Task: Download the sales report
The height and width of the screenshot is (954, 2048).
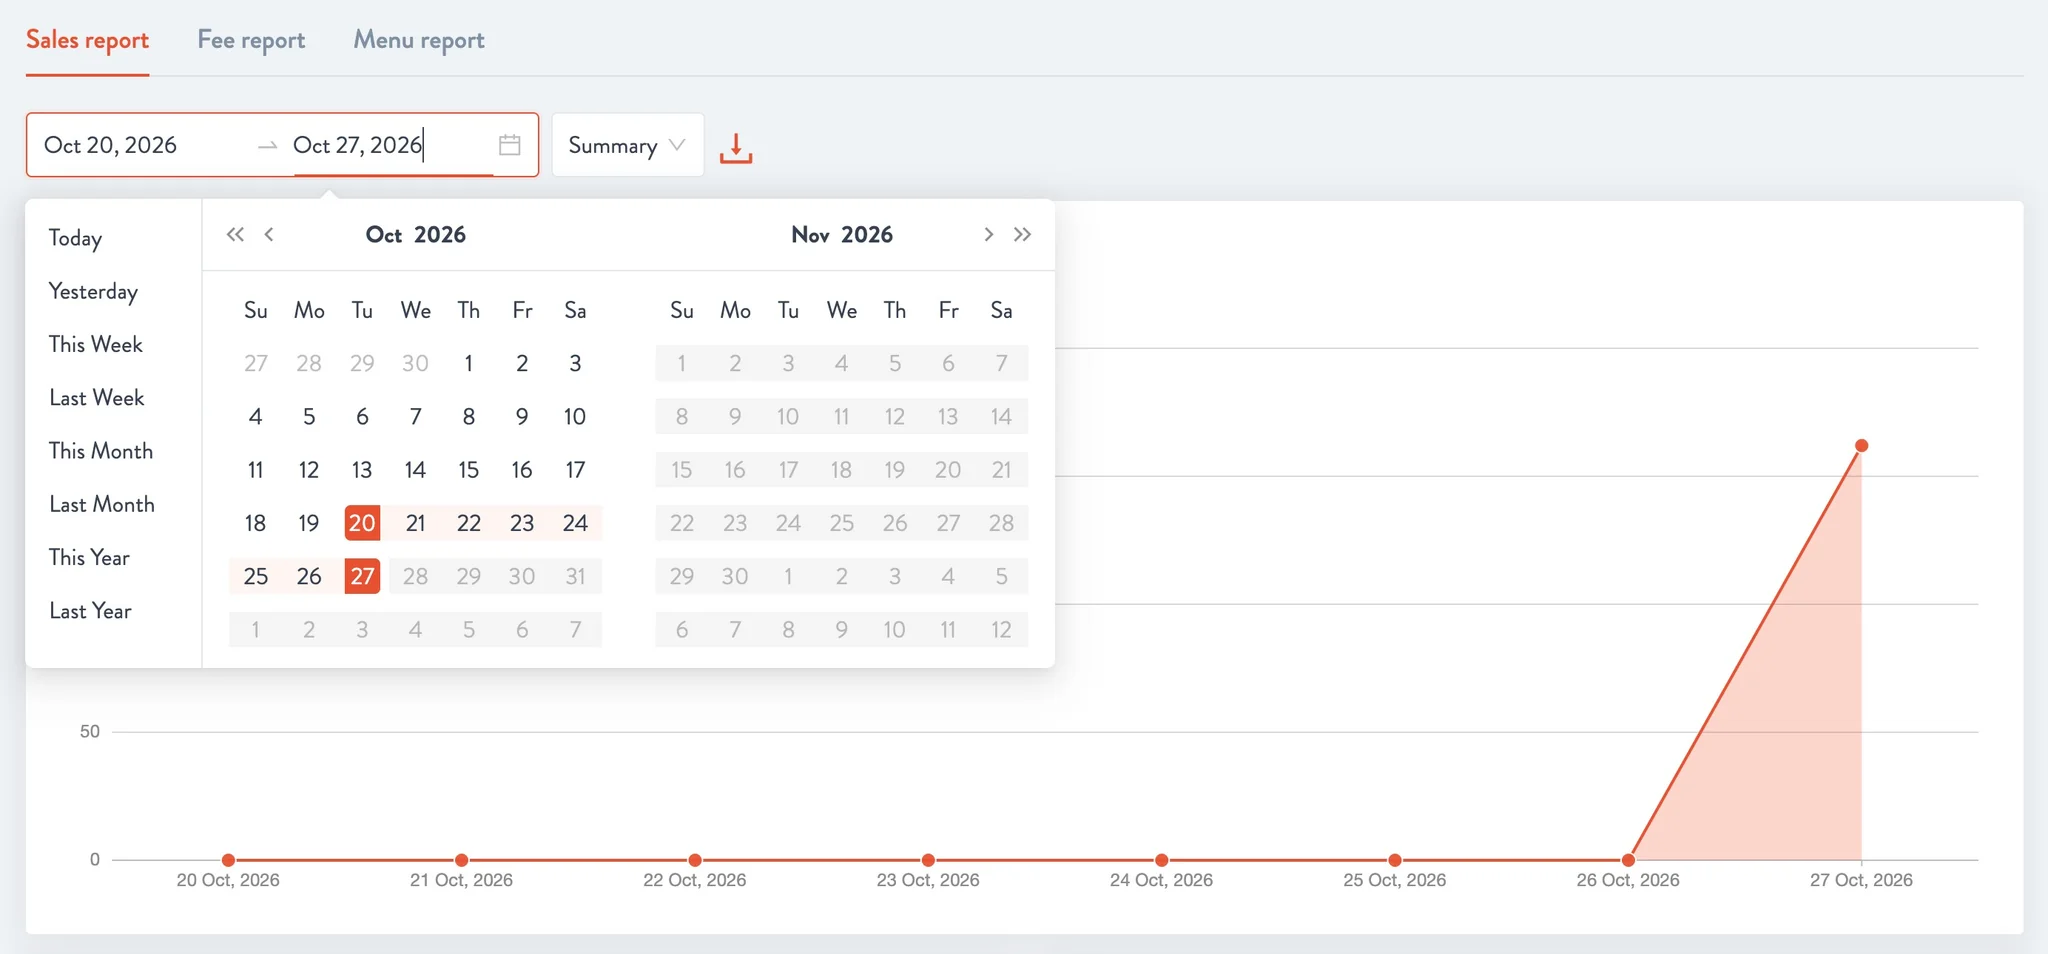Action: click(x=736, y=147)
